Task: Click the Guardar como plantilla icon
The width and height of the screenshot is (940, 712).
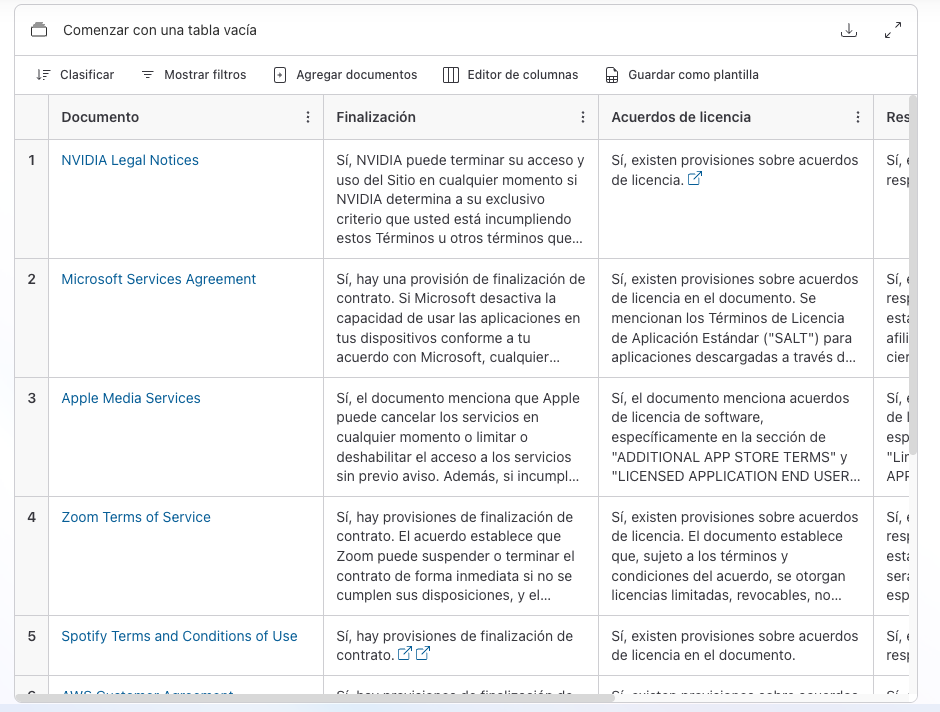Action: pyautogui.click(x=611, y=75)
